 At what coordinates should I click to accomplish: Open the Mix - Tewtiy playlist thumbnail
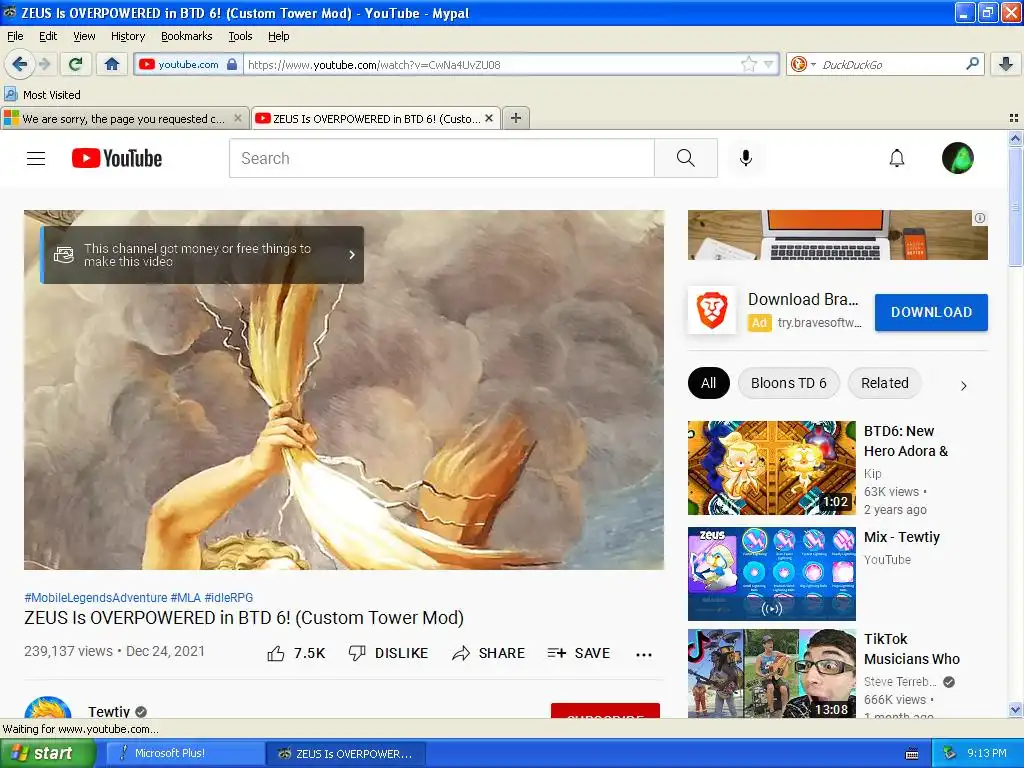pos(771,573)
